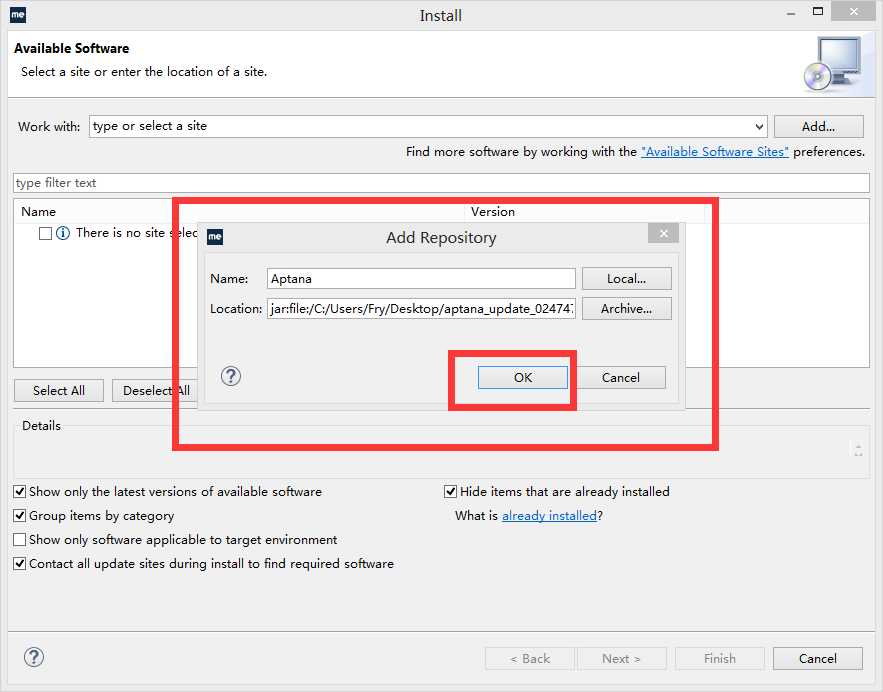This screenshot has height=692, width=883.
Task: Minimize the Install window
Action: (x=791, y=14)
